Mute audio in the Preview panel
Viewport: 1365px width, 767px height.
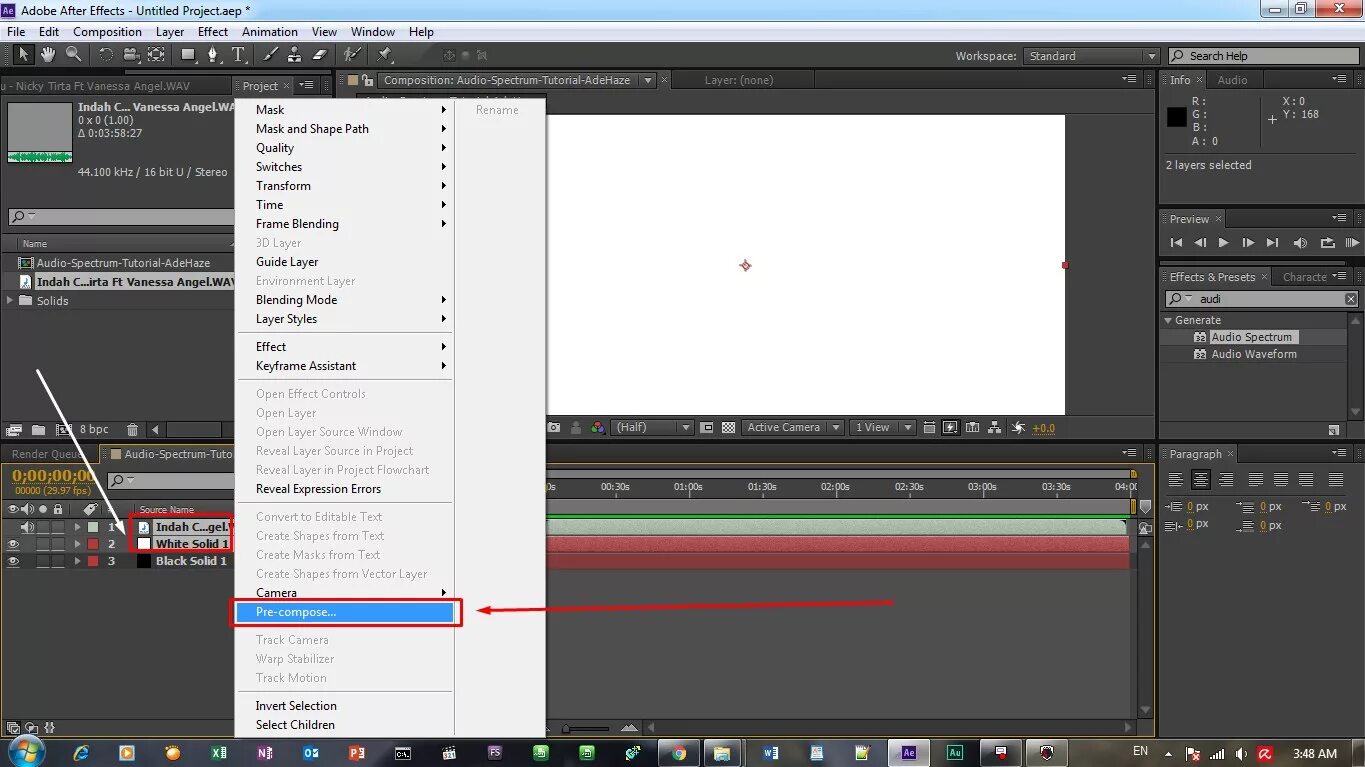coord(1300,242)
